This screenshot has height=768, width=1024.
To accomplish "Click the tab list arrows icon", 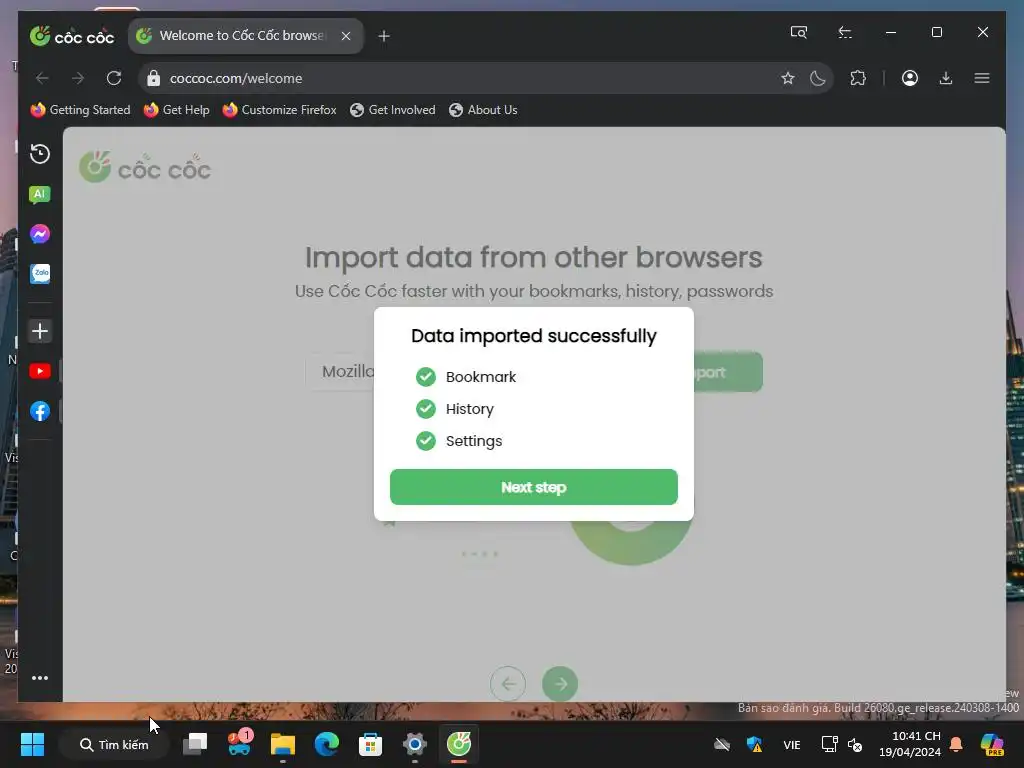I will coord(844,32).
